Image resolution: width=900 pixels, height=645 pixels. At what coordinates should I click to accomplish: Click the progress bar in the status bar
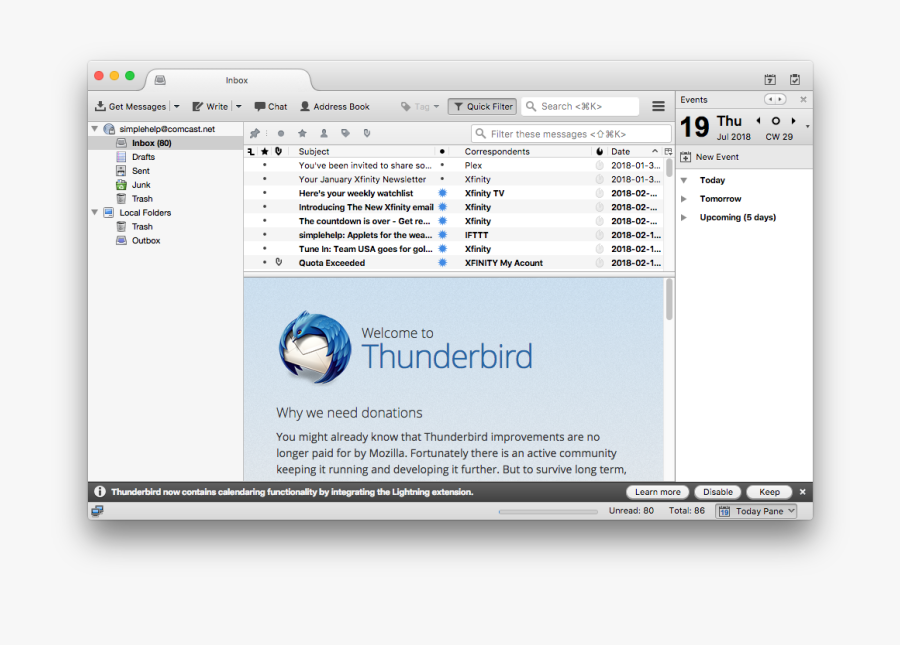tap(548, 510)
